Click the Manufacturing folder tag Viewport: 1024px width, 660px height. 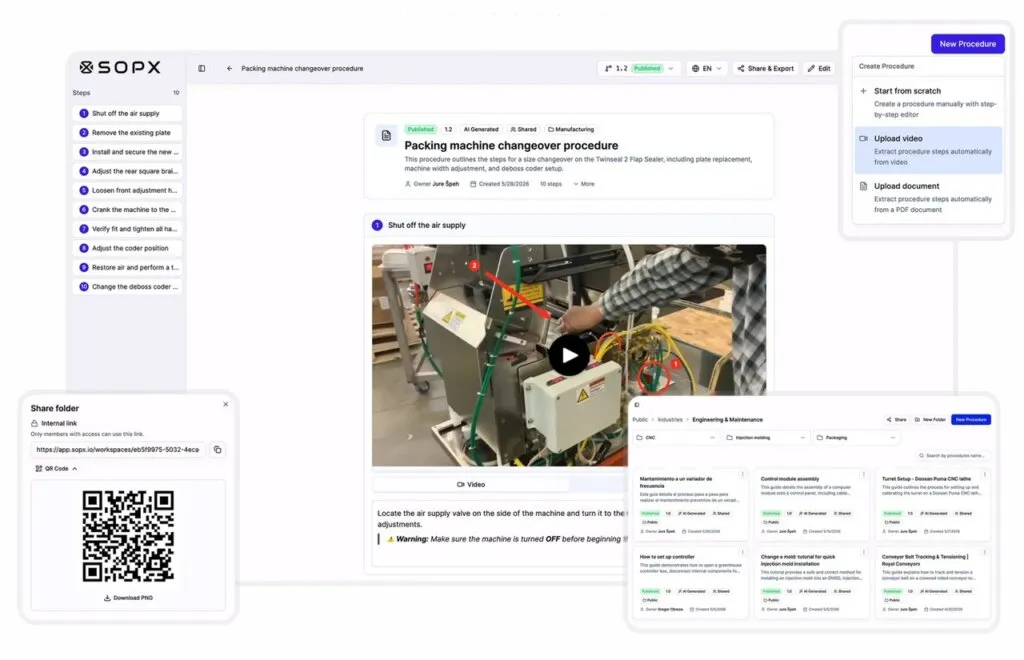click(571, 129)
